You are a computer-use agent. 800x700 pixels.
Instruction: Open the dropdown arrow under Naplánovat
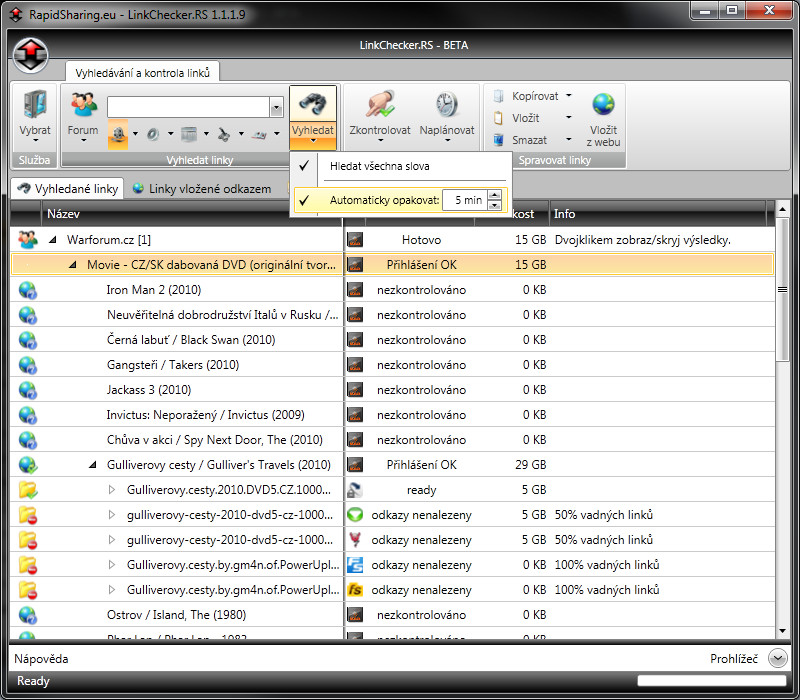pos(447,140)
